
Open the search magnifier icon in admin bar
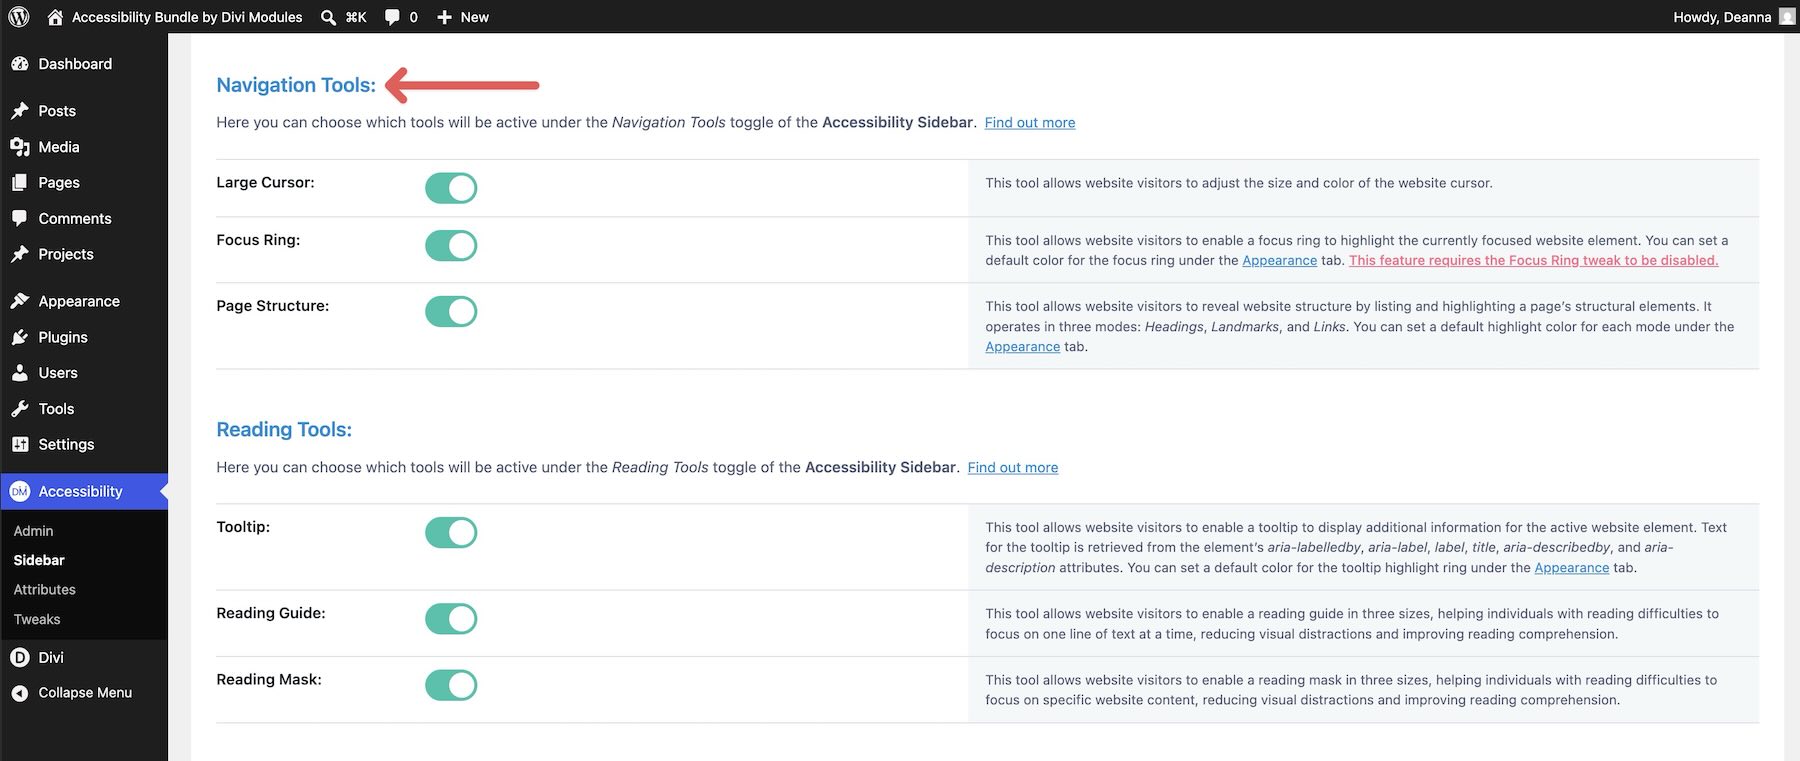[328, 17]
